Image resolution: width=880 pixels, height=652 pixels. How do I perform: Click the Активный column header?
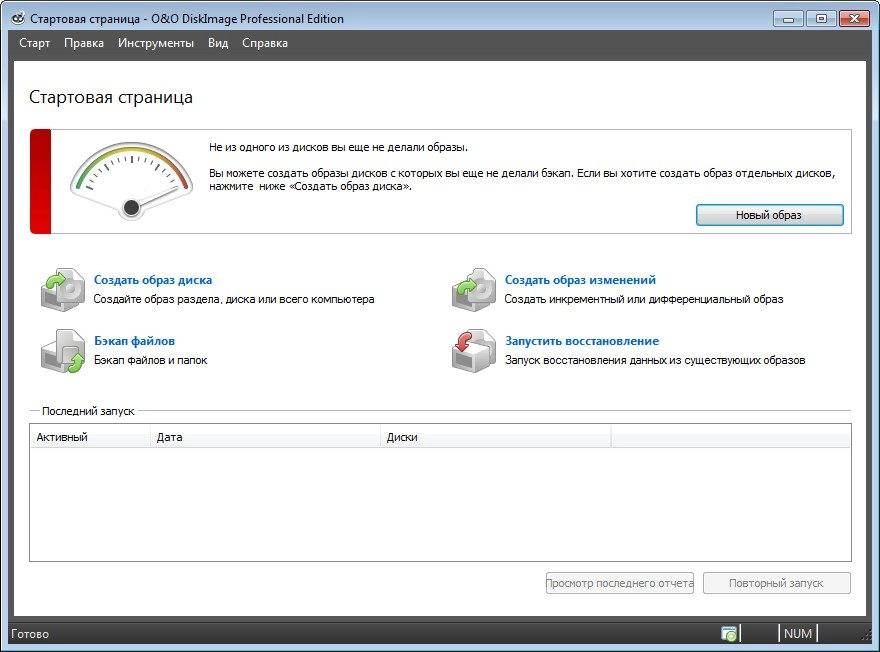(90, 437)
